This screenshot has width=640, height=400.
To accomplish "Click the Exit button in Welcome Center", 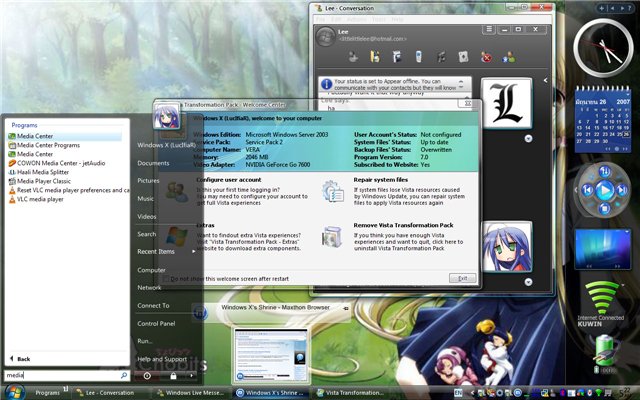I will tap(462, 278).
